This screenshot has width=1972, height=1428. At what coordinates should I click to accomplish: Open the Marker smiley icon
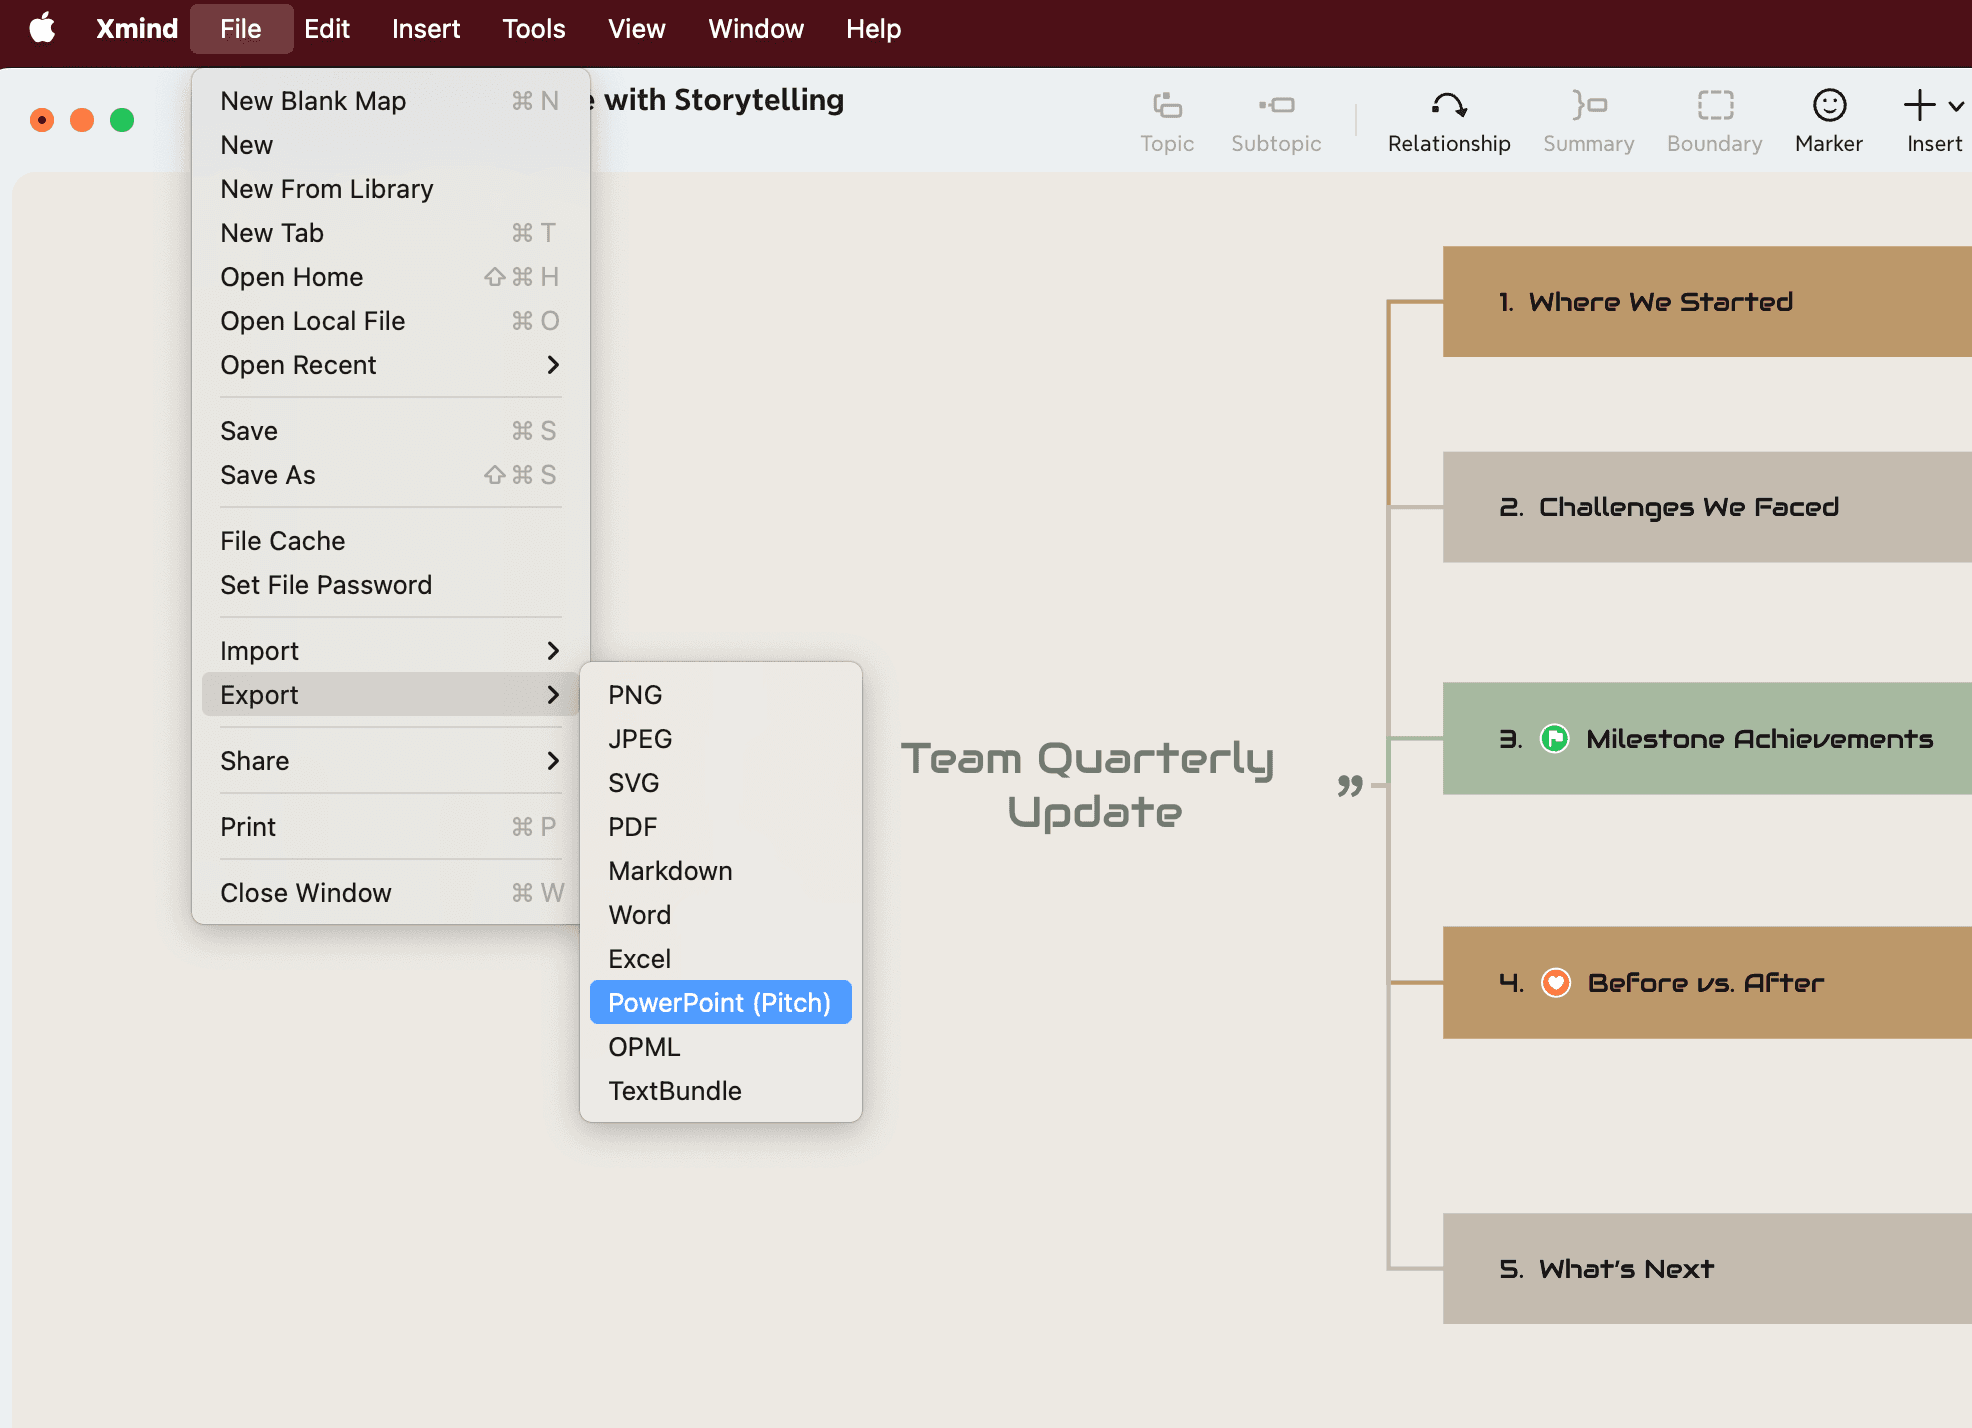1829,105
